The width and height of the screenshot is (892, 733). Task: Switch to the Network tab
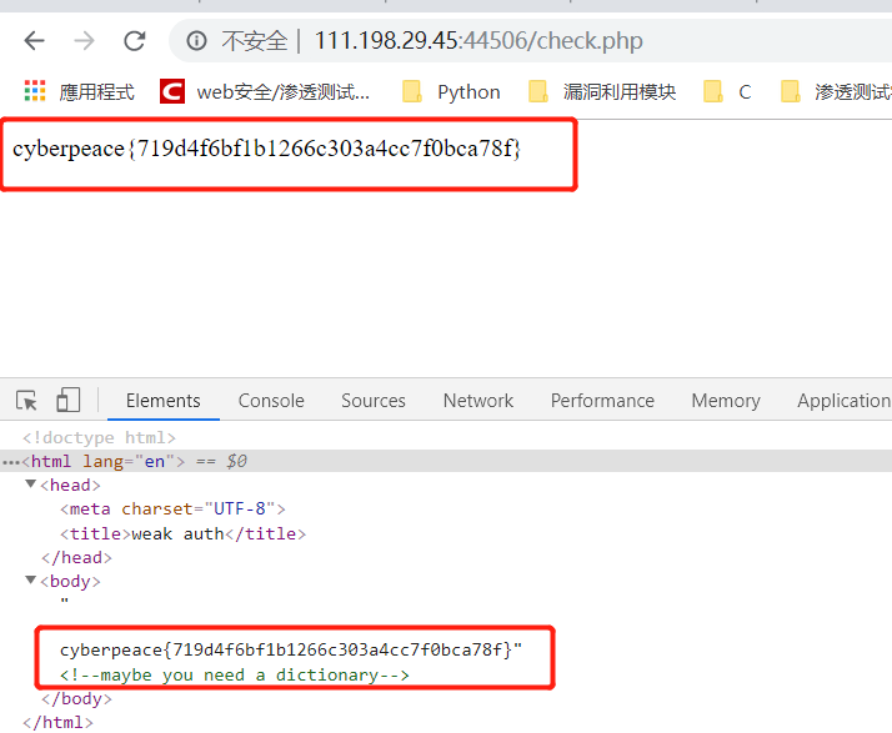[478, 401]
